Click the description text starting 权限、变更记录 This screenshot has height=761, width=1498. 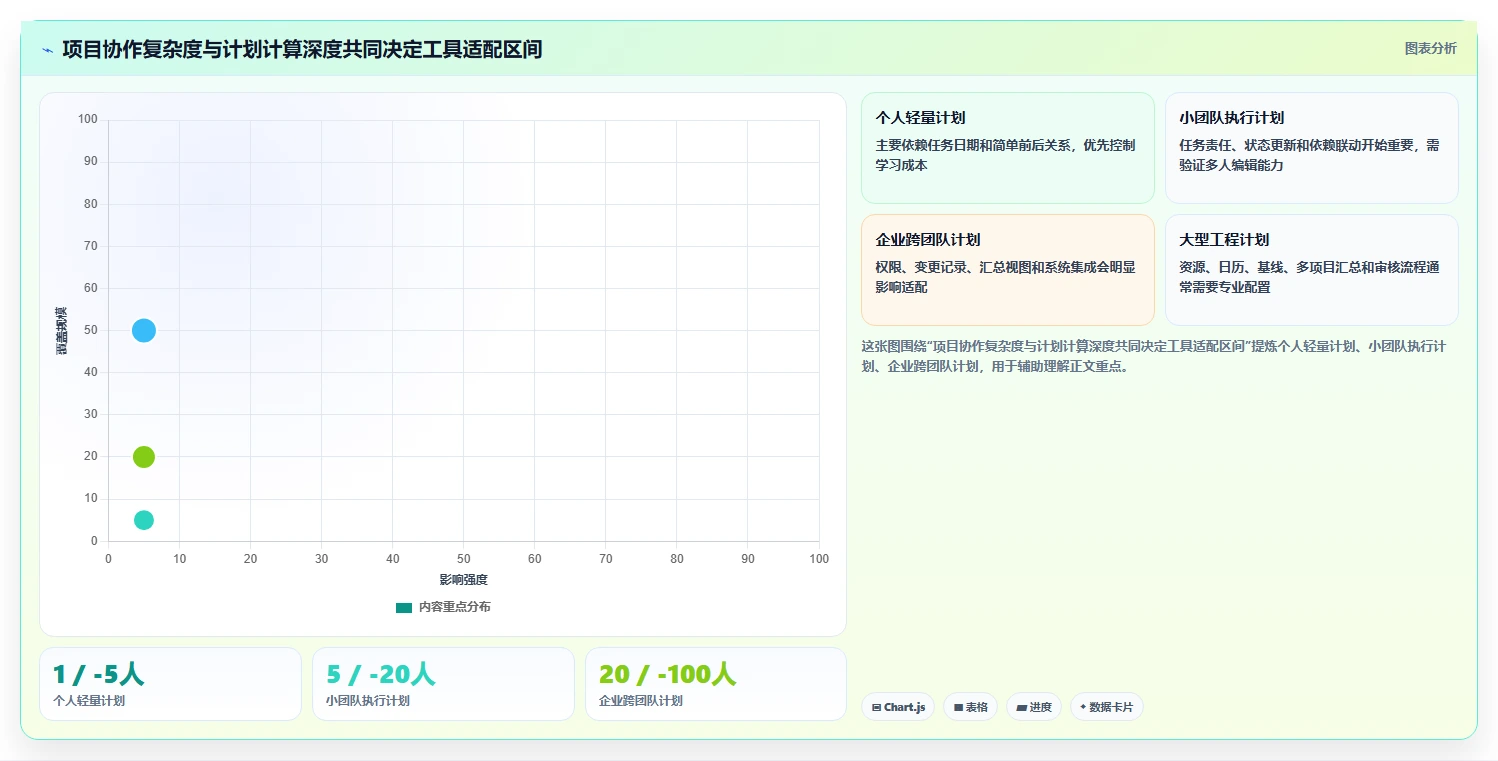point(1005,277)
